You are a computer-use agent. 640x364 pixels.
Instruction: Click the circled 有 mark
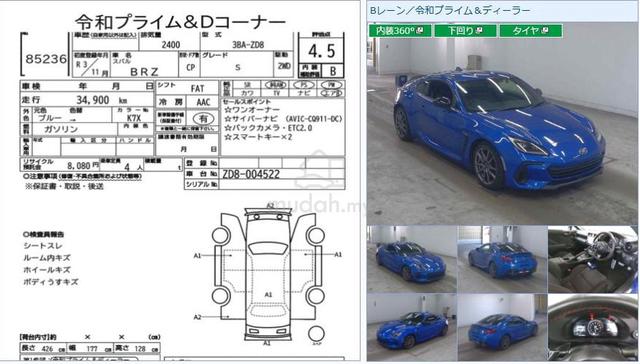[203, 119]
